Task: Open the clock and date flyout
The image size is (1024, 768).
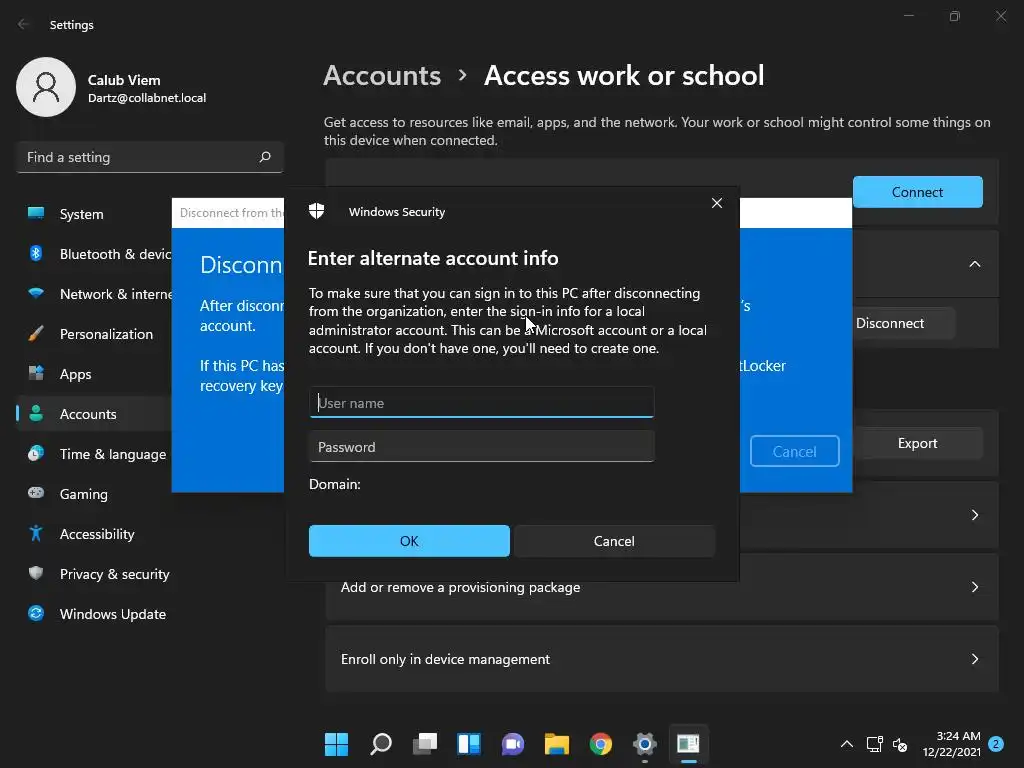Action: 952,744
